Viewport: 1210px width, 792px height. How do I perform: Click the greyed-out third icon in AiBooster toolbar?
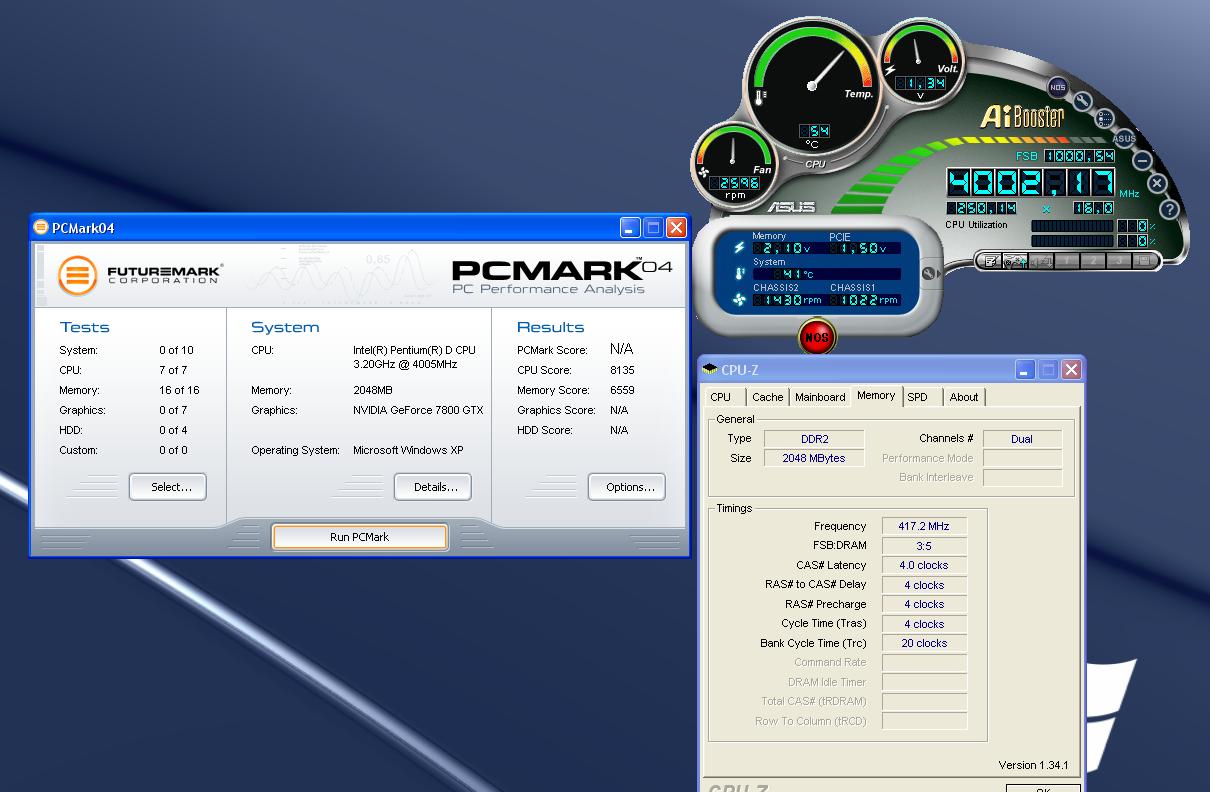point(1041,260)
